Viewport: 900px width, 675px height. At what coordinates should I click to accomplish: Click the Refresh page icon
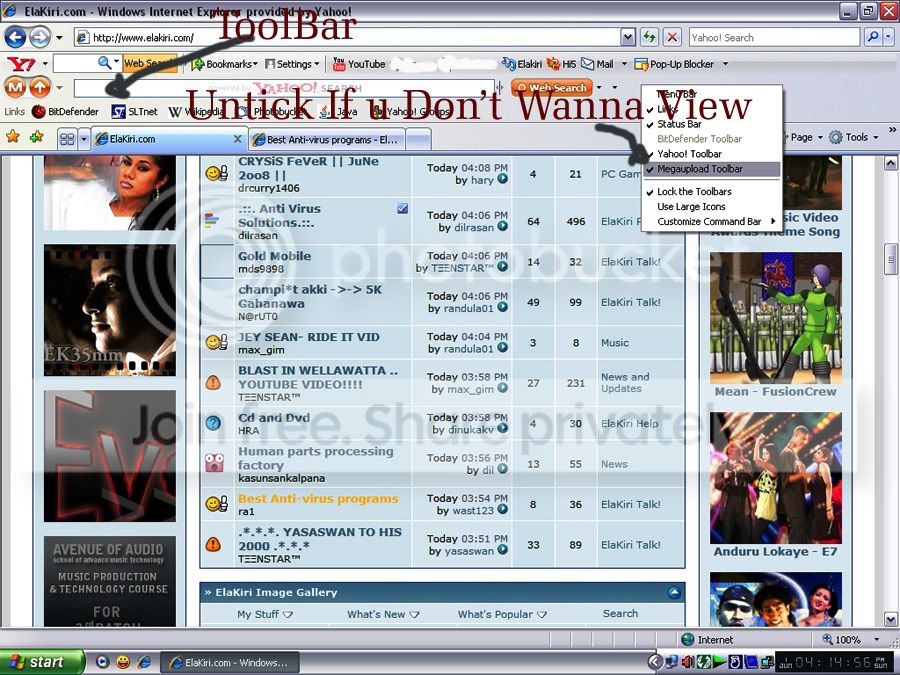[x=650, y=38]
